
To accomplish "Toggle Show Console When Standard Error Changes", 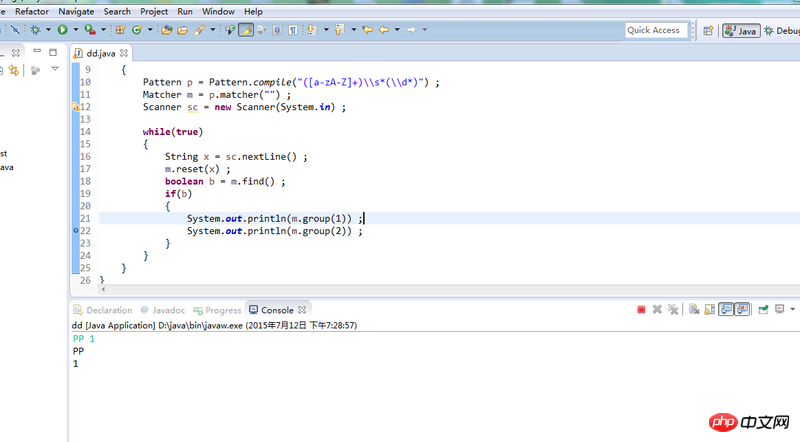I will [x=742, y=309].
